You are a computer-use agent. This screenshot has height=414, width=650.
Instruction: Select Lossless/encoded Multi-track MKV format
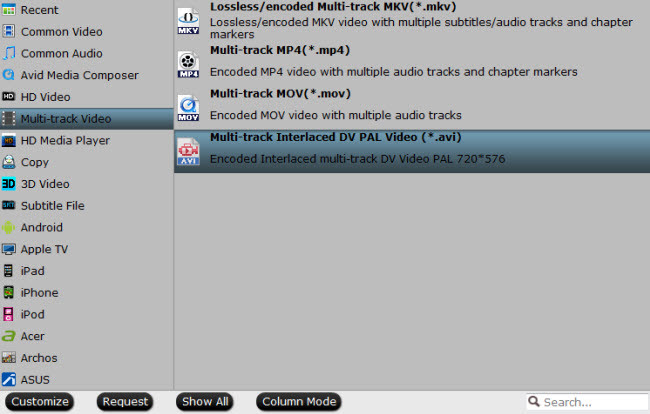pyautogui.click(x=412, y=21)
